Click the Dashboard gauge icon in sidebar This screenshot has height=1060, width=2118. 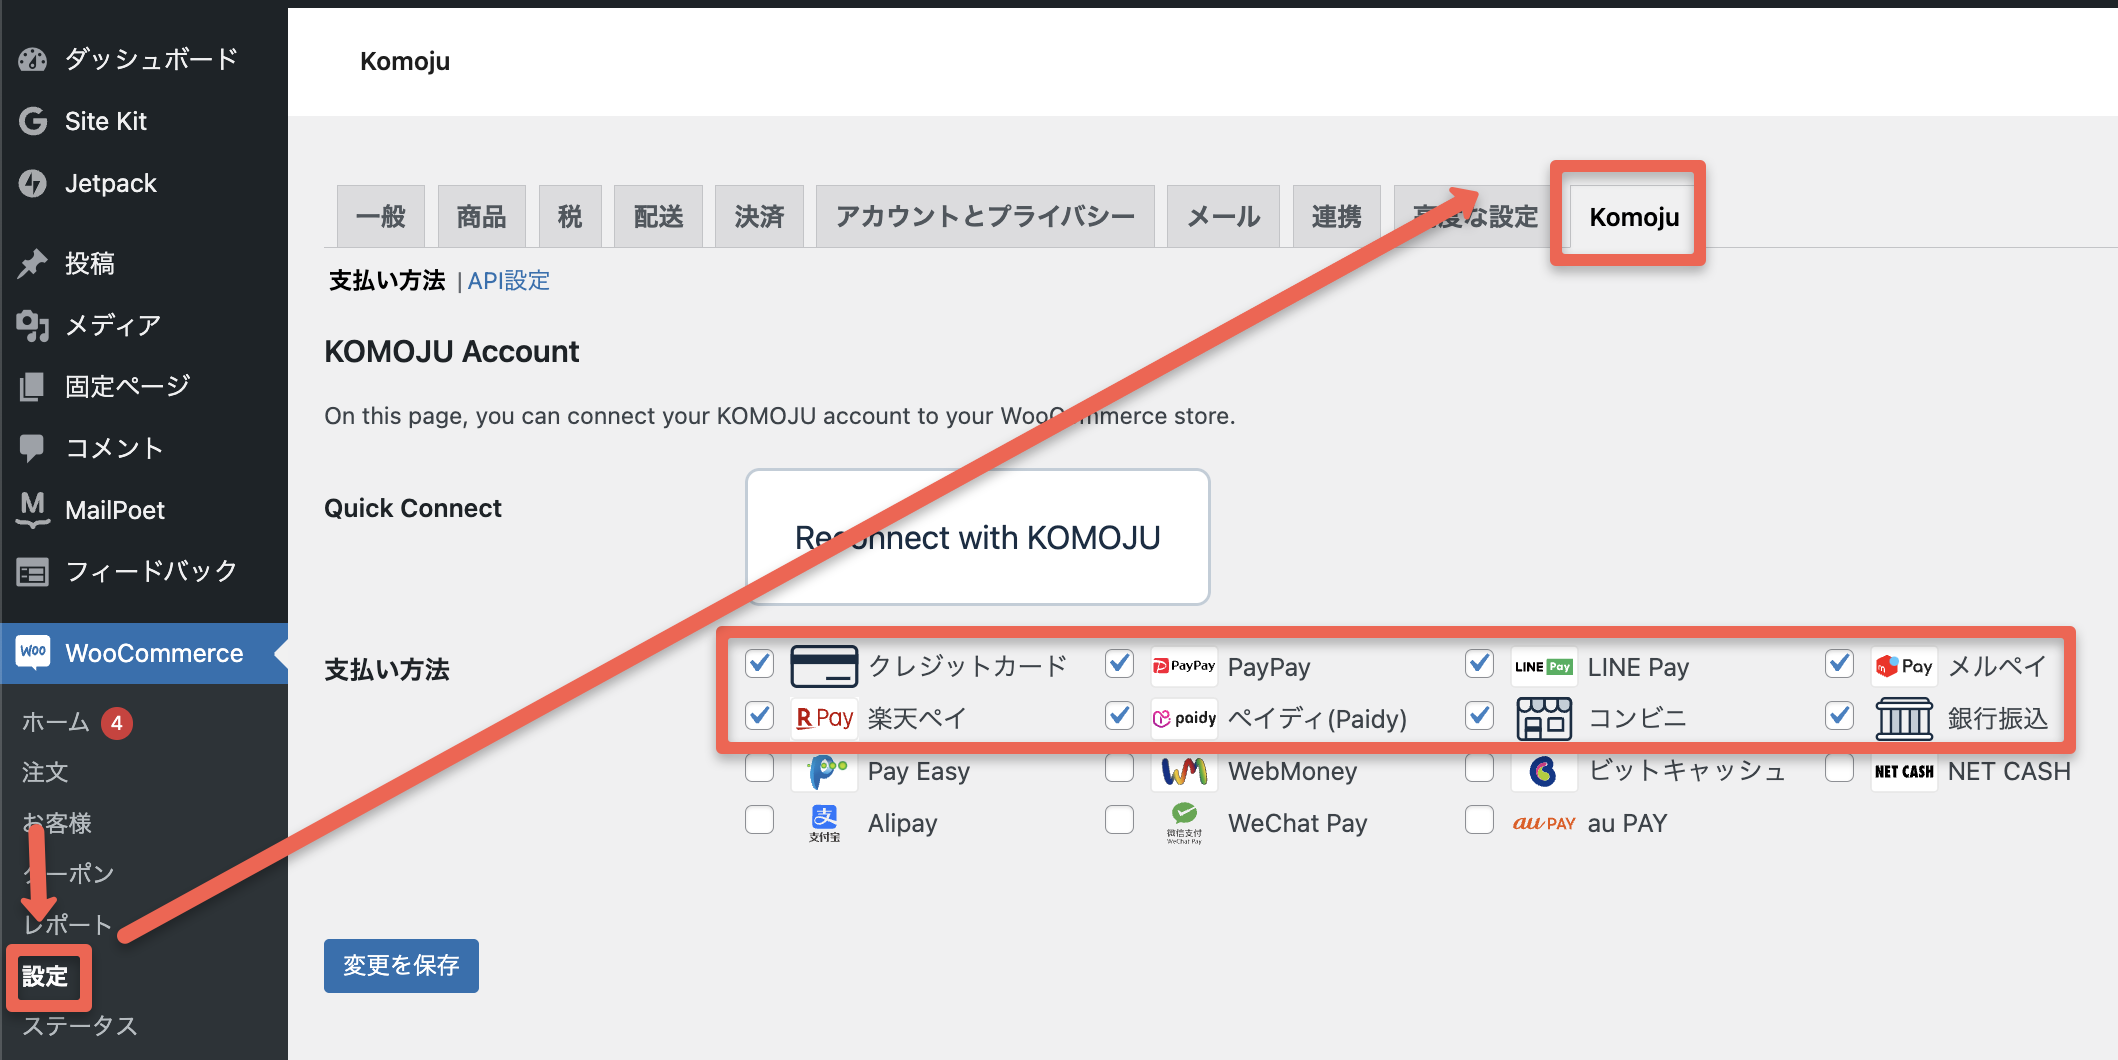pyautogui.click(x=33, y=60)
